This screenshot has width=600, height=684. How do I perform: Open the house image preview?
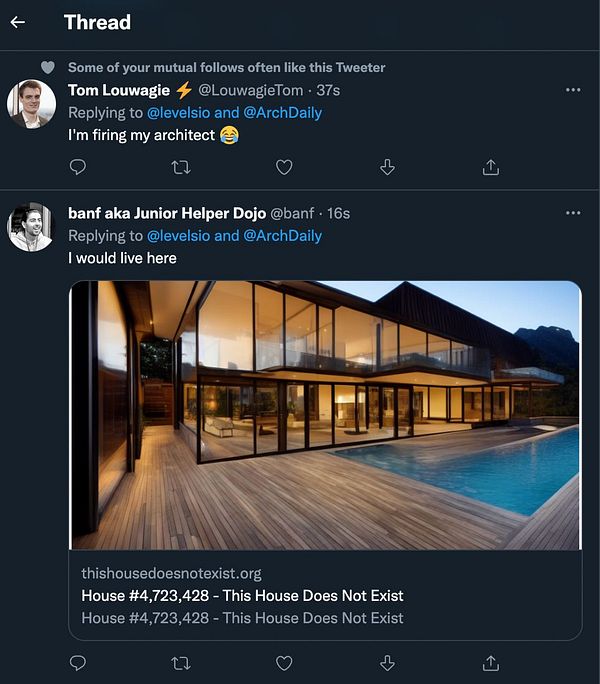coord(326,415)
